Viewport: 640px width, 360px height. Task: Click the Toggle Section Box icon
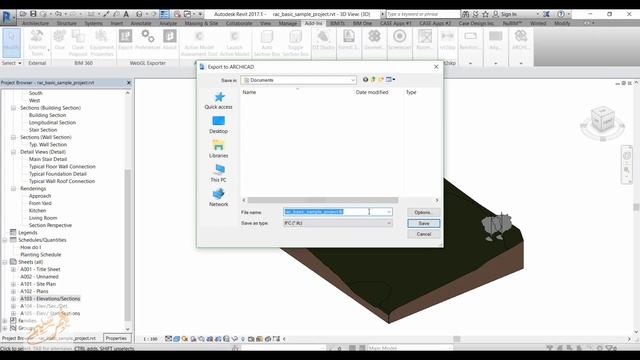click(296, 42)
